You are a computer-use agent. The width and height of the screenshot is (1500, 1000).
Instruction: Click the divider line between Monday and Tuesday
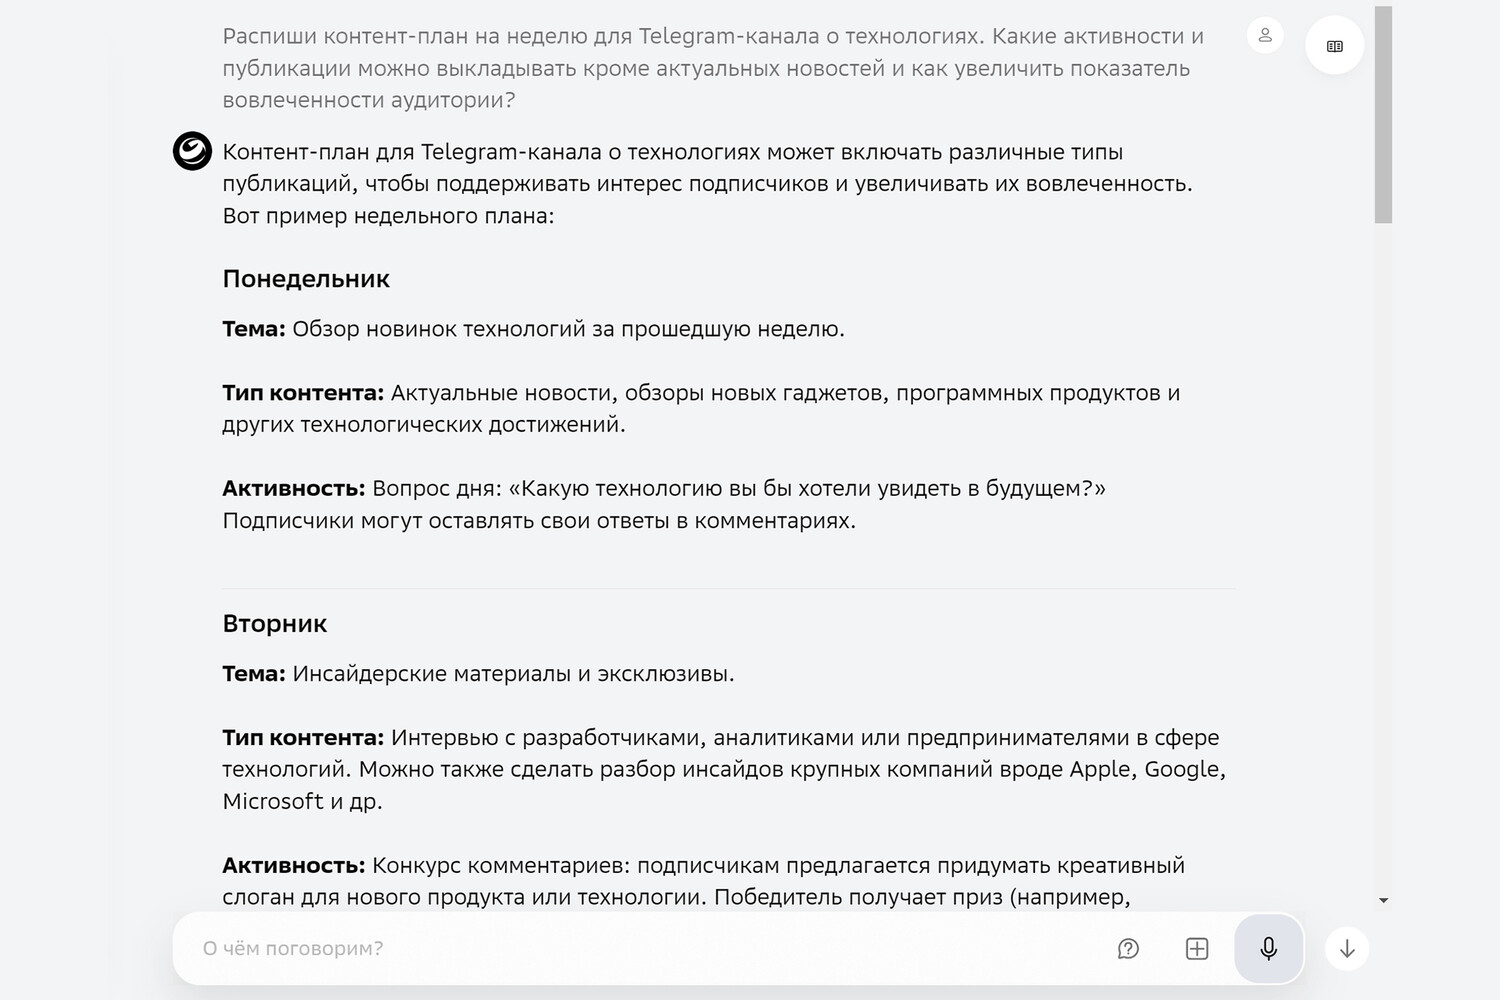(x=728, y=588)
